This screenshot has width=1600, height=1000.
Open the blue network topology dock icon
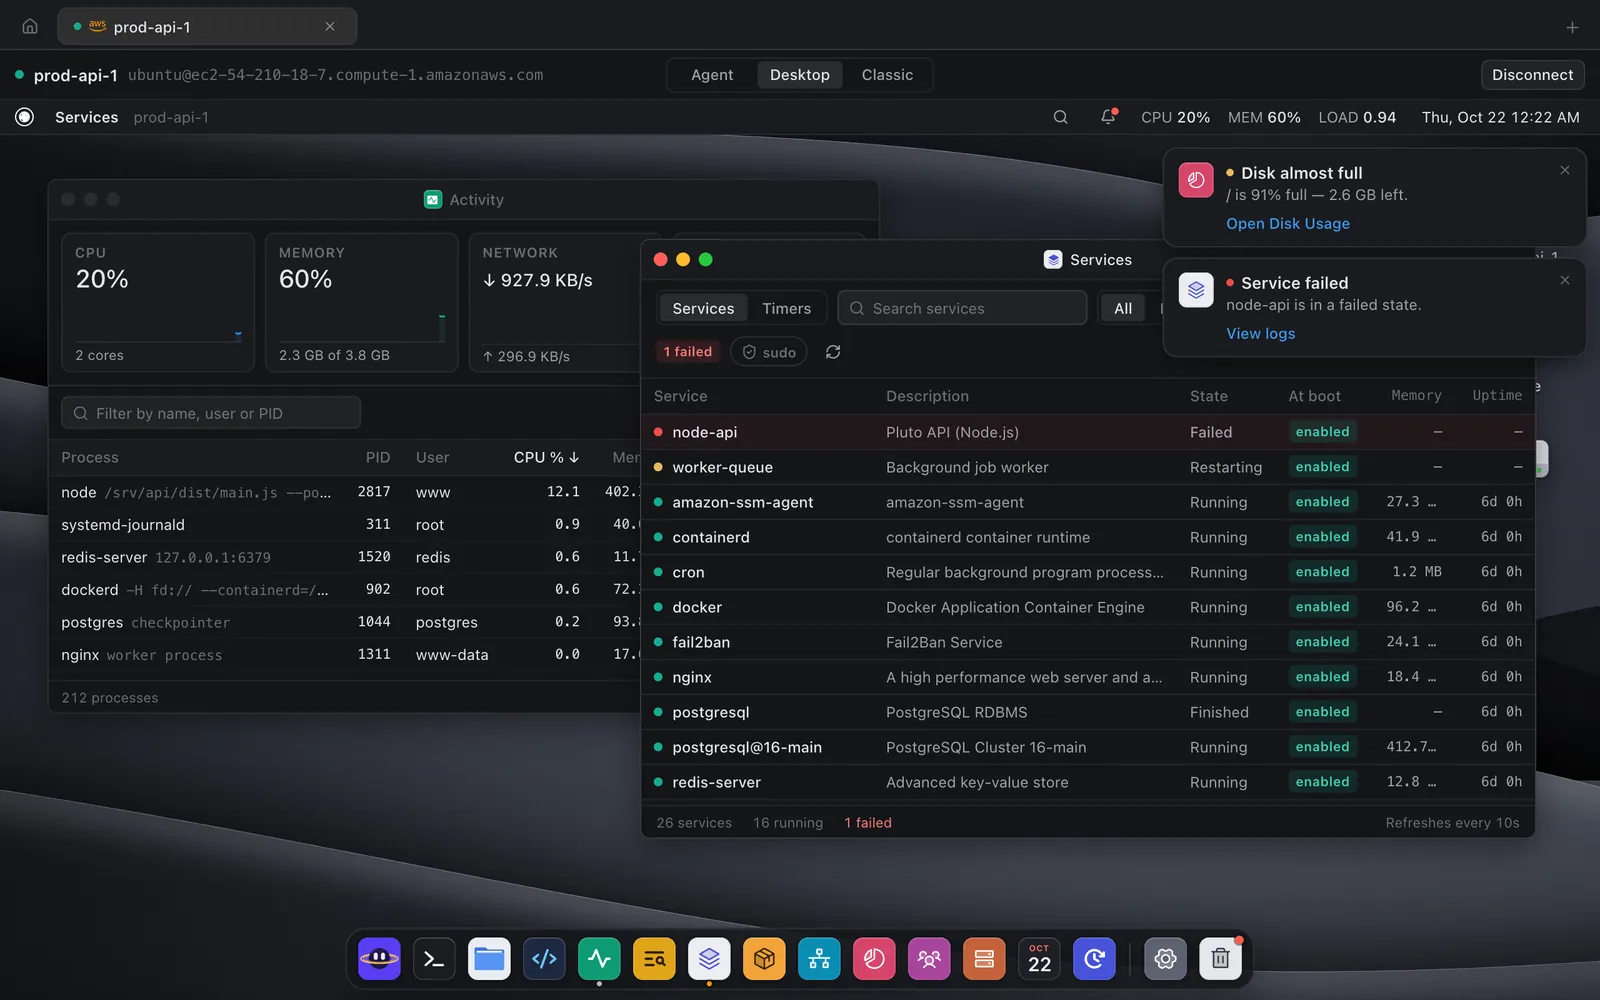[x=819, y=959]
